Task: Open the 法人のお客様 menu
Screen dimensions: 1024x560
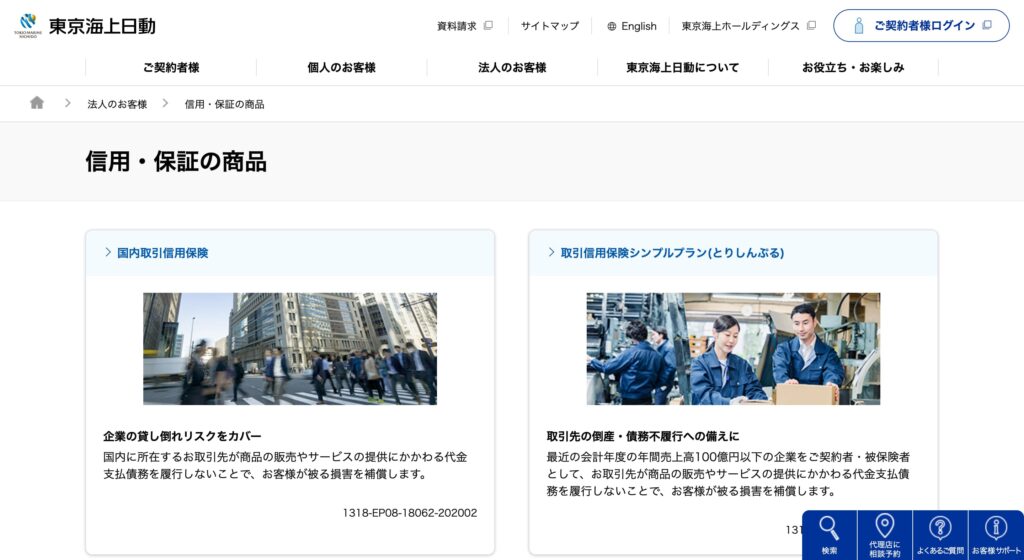Action: [512, 67]
